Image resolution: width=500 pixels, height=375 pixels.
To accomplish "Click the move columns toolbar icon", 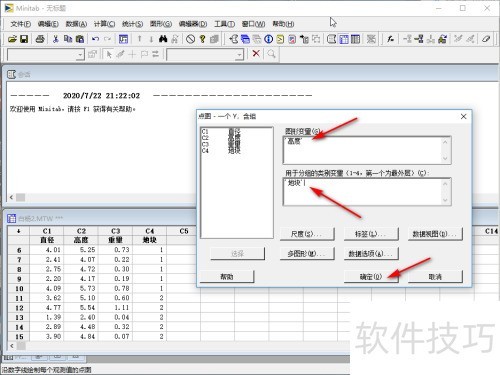I will coord(442,39).
